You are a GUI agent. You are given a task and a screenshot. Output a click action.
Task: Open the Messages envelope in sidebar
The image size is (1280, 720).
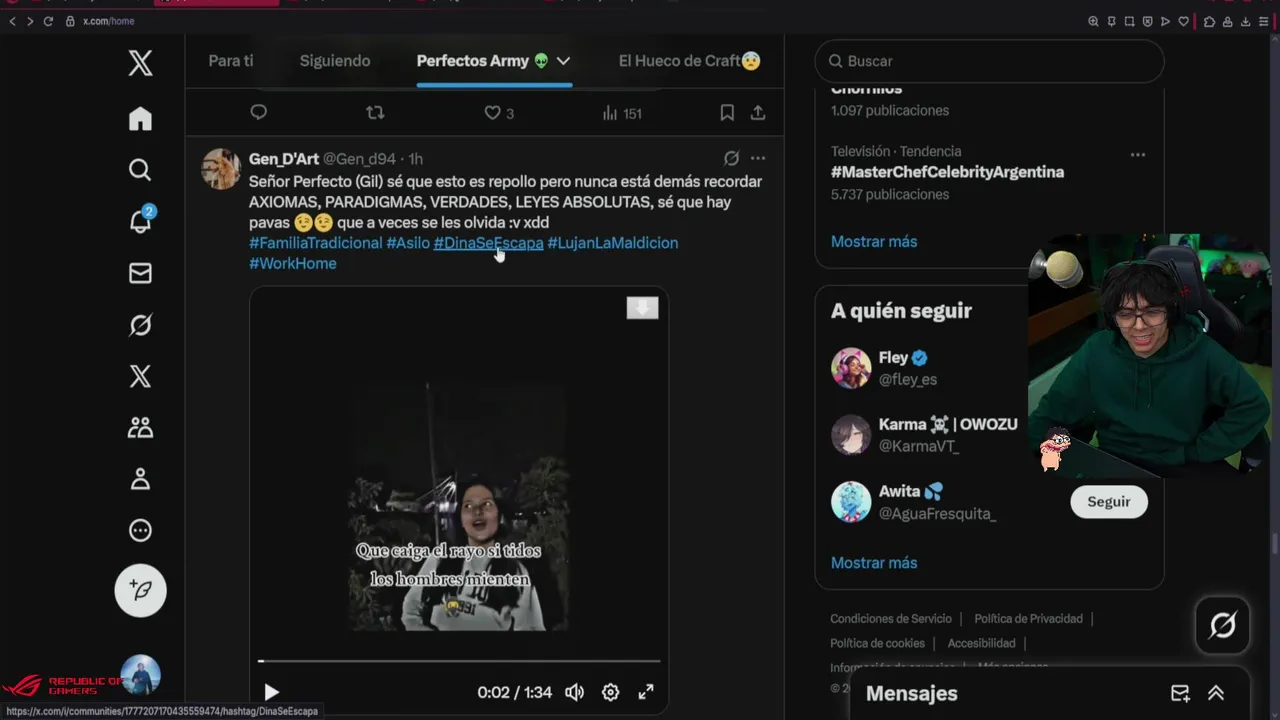[x=140, y=273]
